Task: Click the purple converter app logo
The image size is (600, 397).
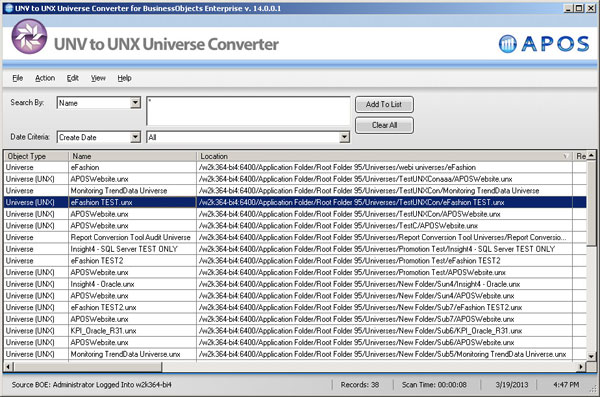Action: pyautogui.click(x=29, y=37)
